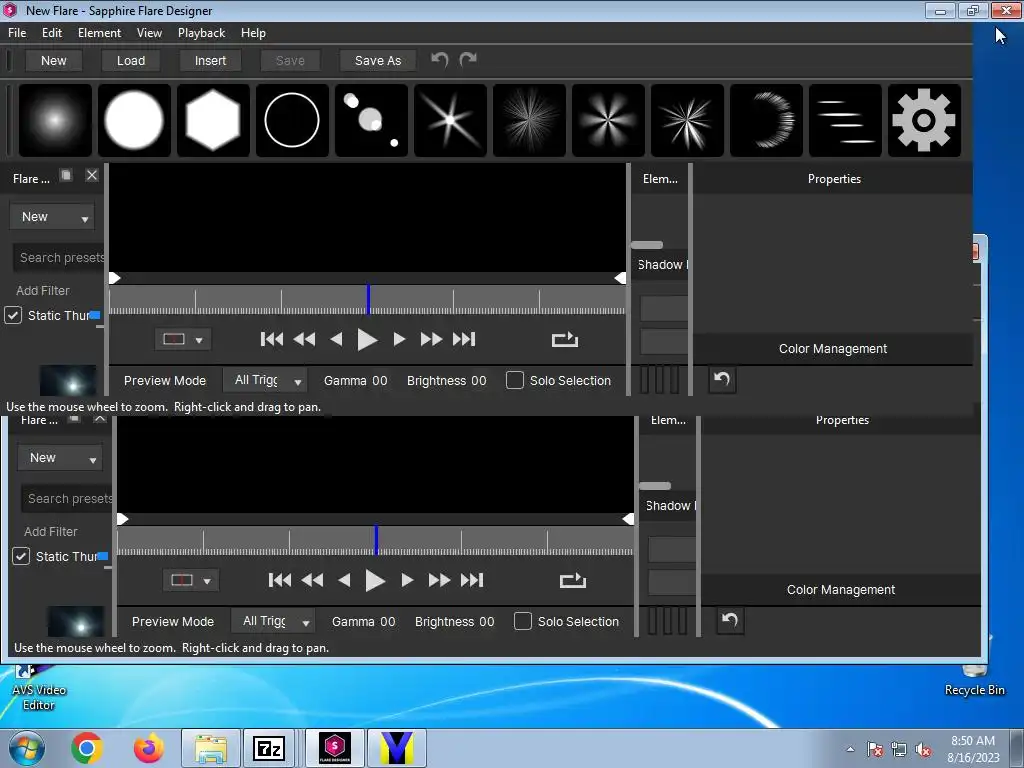1024x768 pixels.
Task: Toggle upper Static Thumbnails checkbox
Action: (13, 315)
